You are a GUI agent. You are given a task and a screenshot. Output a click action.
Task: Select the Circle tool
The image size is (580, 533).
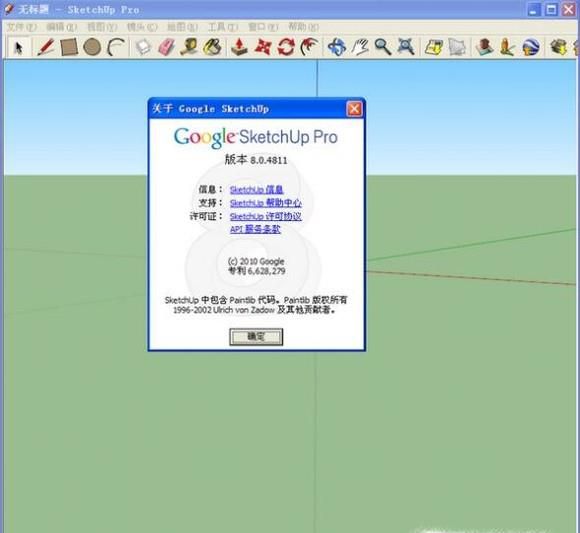pyautogui.click(x=92, y=47)
